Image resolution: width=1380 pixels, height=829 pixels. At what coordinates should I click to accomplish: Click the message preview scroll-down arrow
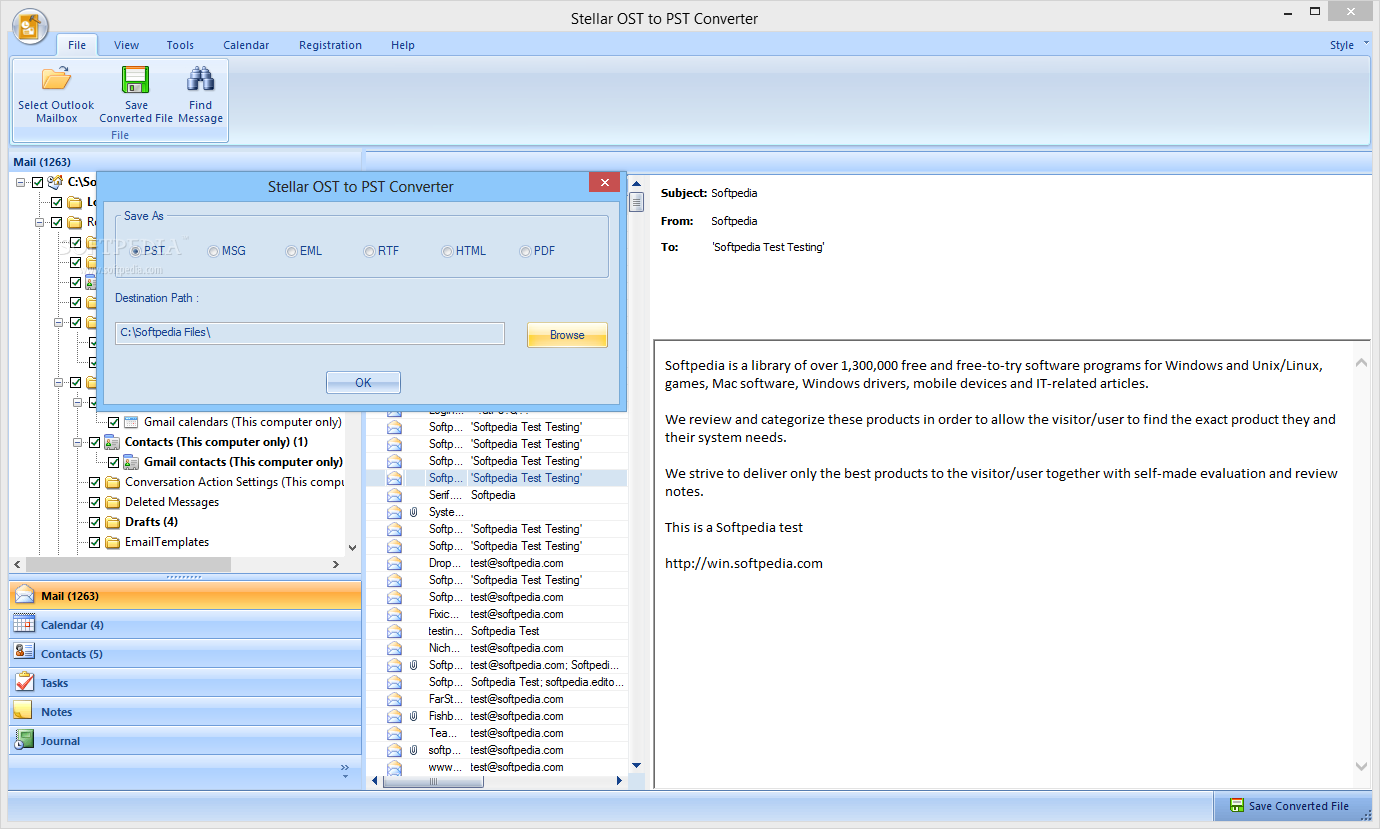[x=1362, y=766]
